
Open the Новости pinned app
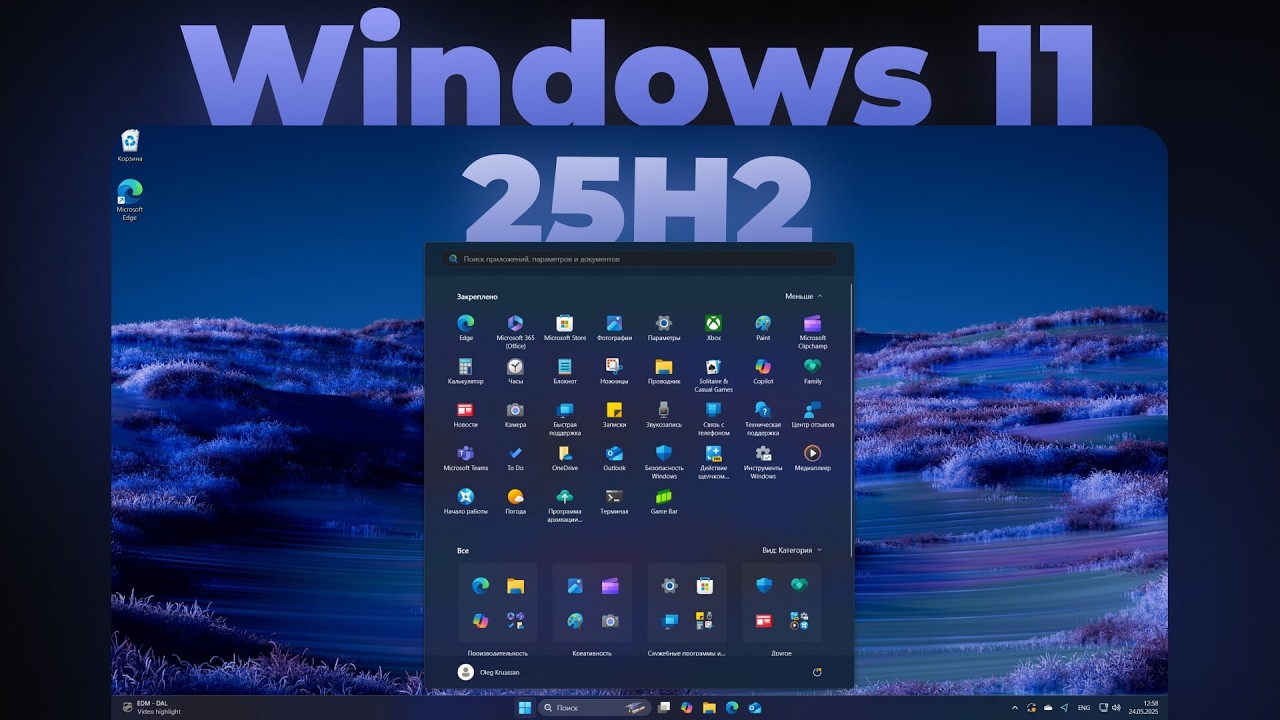coord(465,415)
